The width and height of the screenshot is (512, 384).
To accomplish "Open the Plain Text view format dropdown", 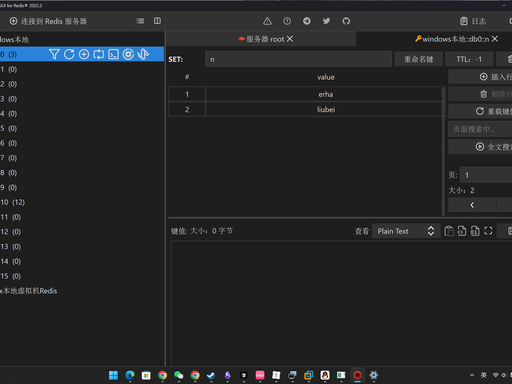I will click(x=406, y=231).
